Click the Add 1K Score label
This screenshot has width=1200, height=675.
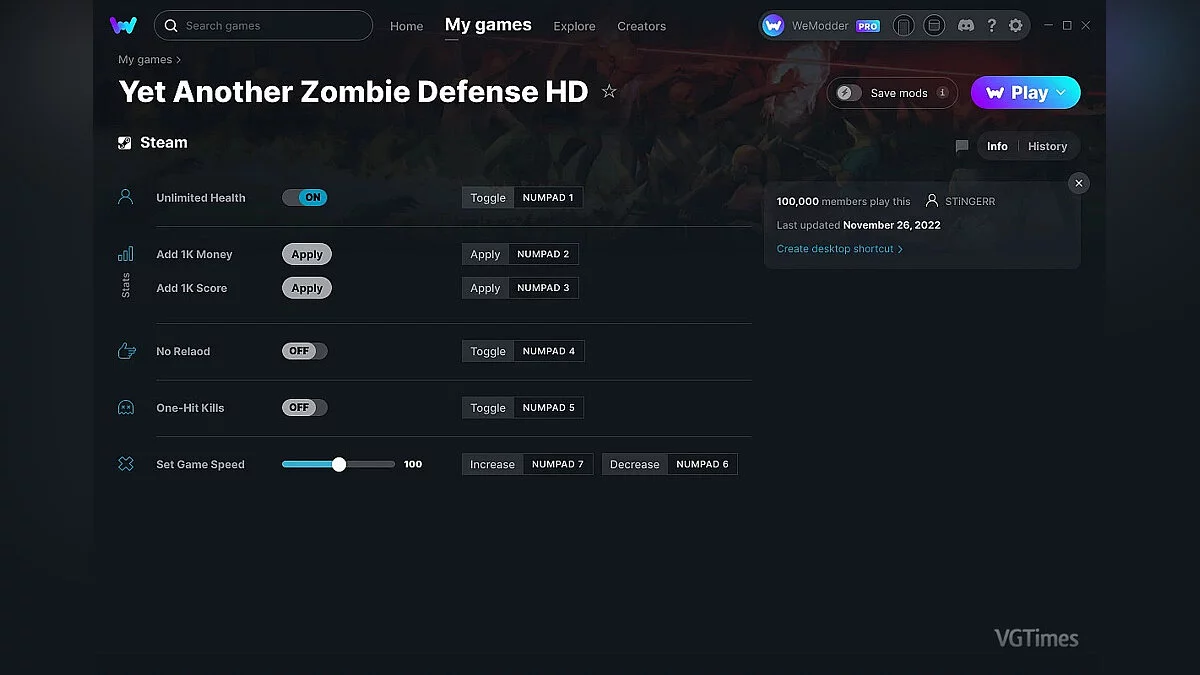click(191, 288)
